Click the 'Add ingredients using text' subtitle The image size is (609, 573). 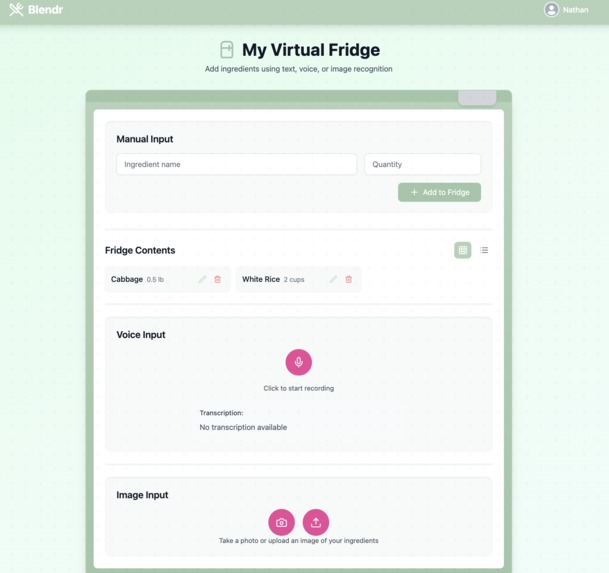299,69
